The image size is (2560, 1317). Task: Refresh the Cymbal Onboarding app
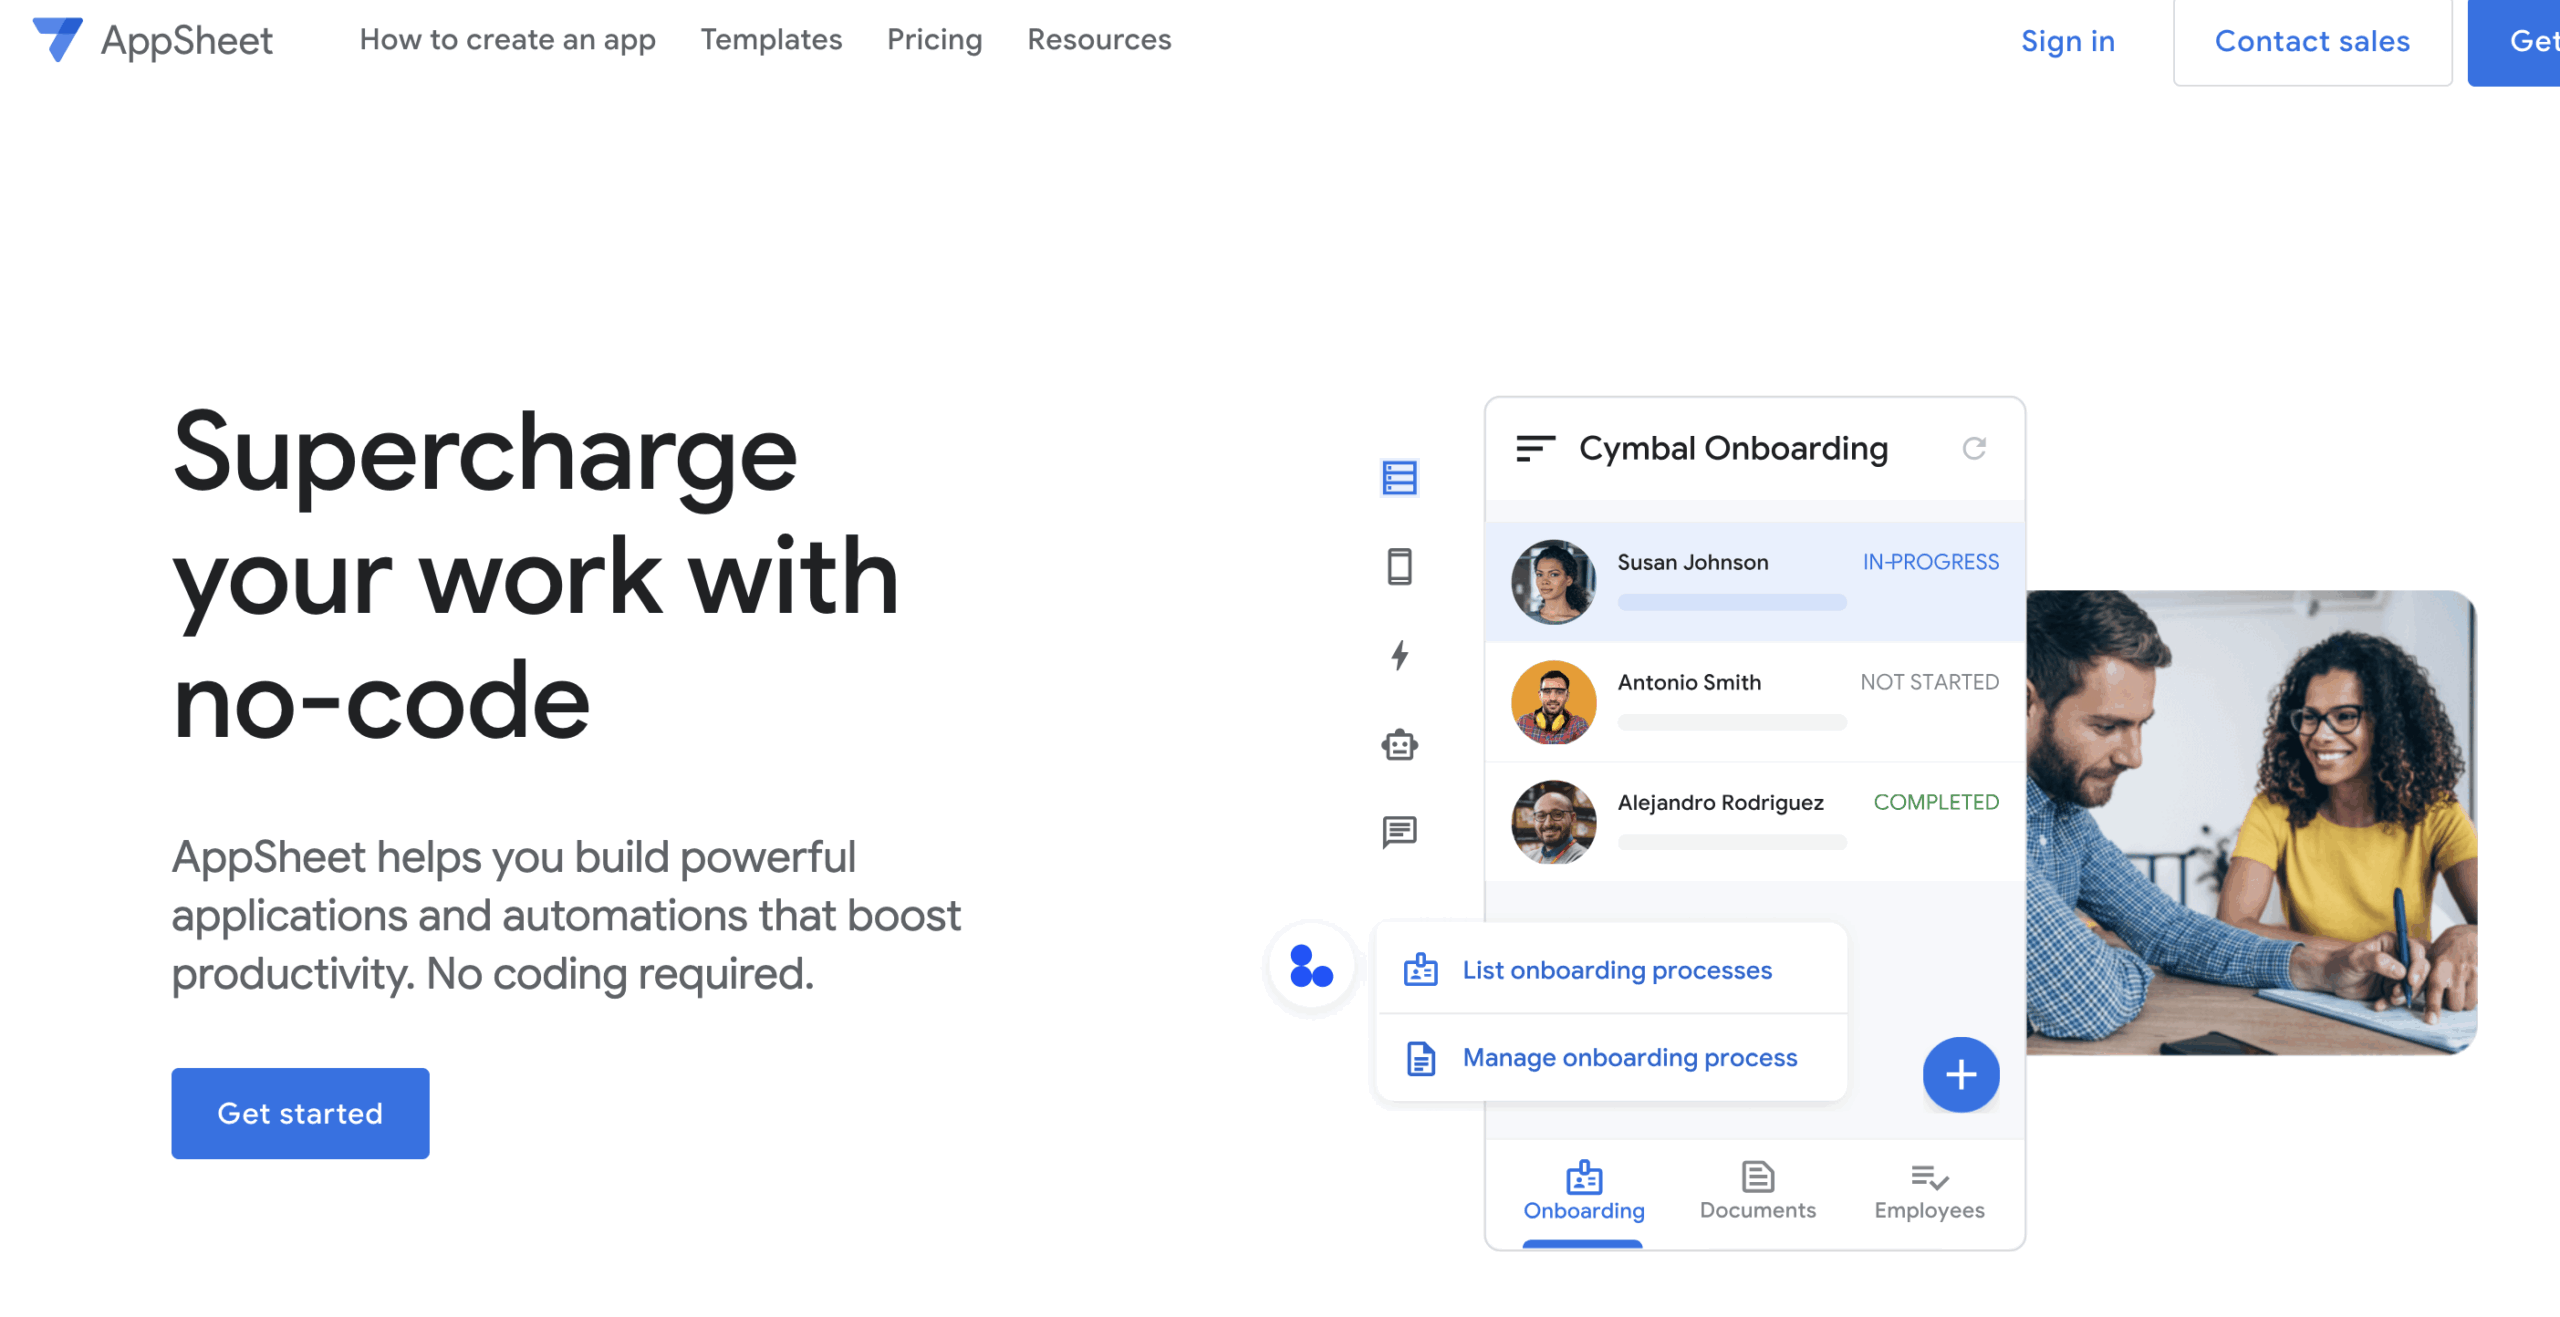tap(1973, 448)
